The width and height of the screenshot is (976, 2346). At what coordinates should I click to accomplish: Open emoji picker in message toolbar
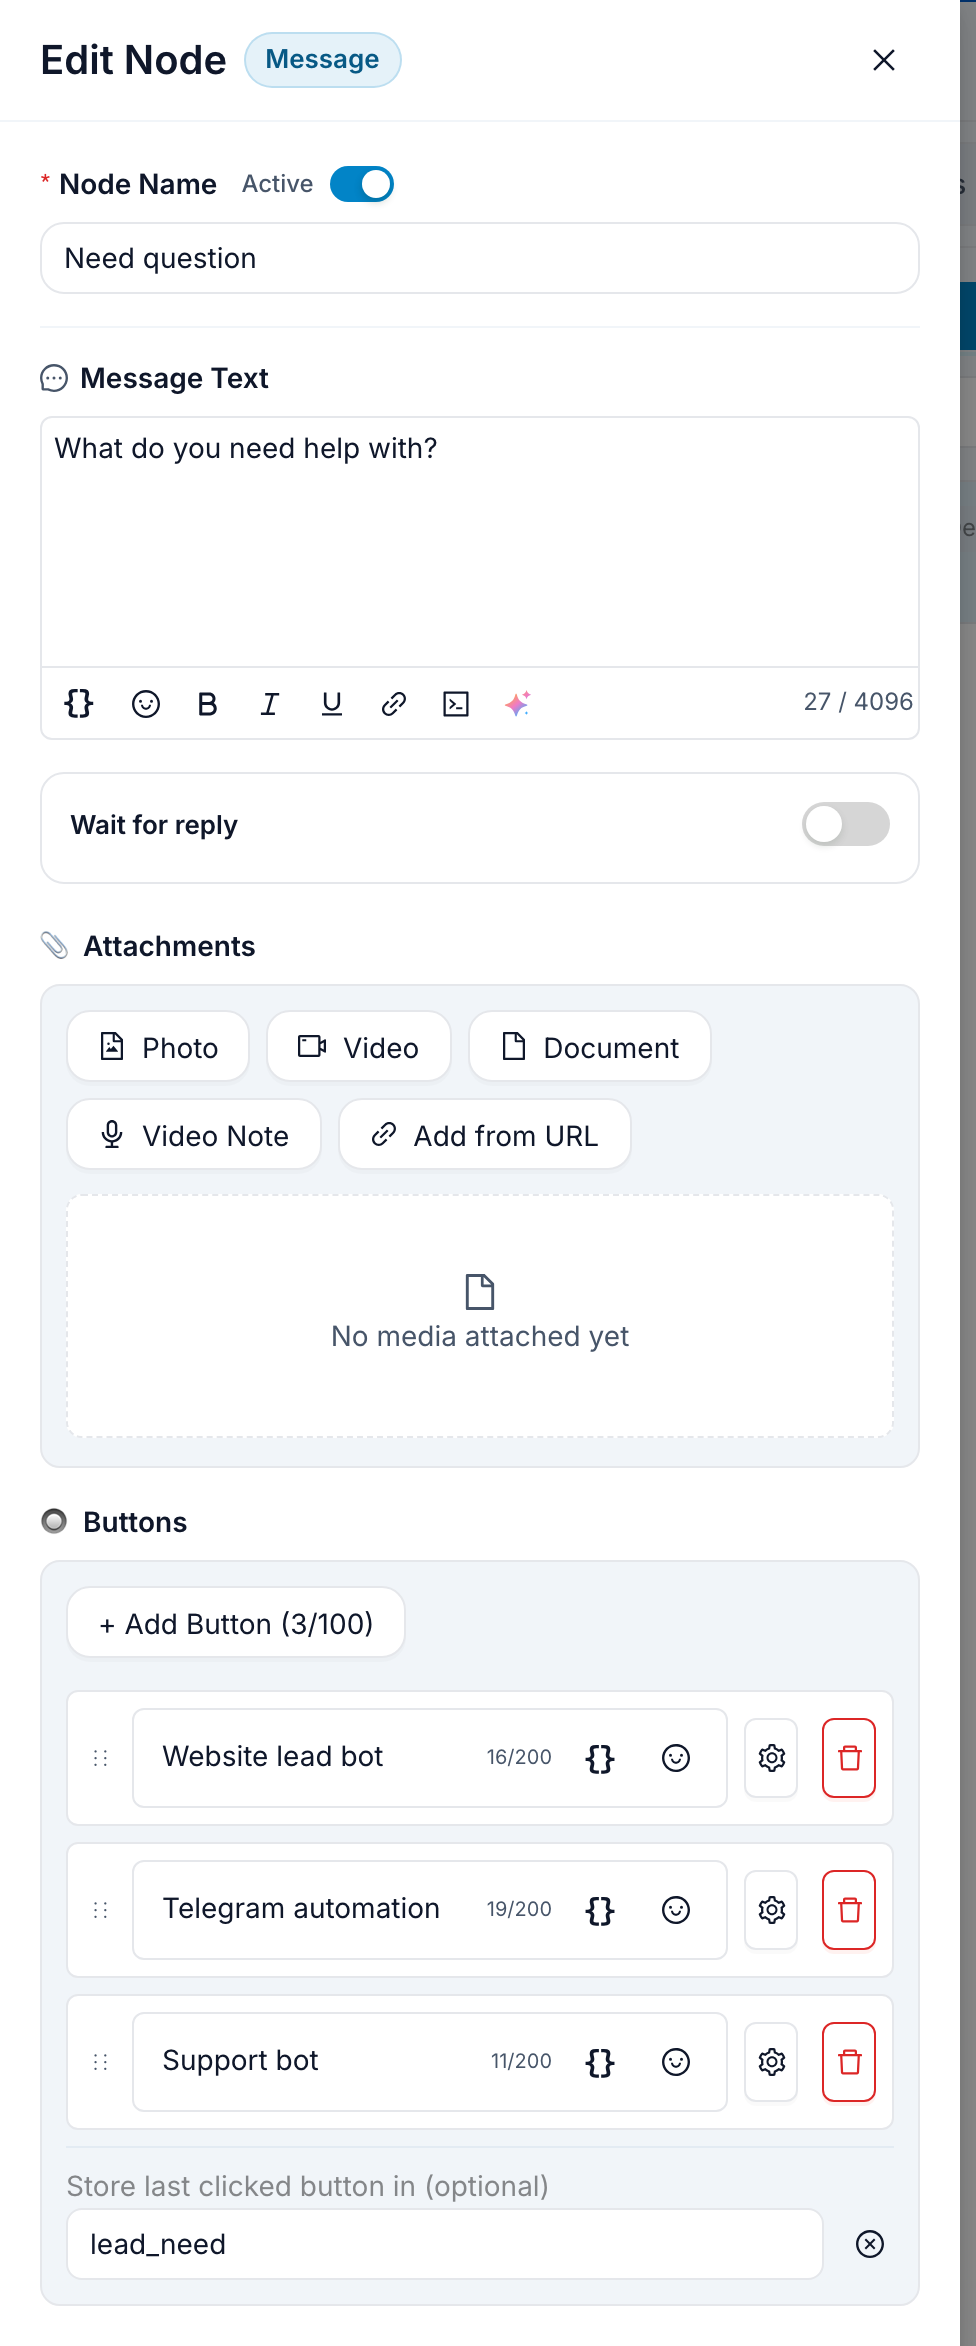146,704
